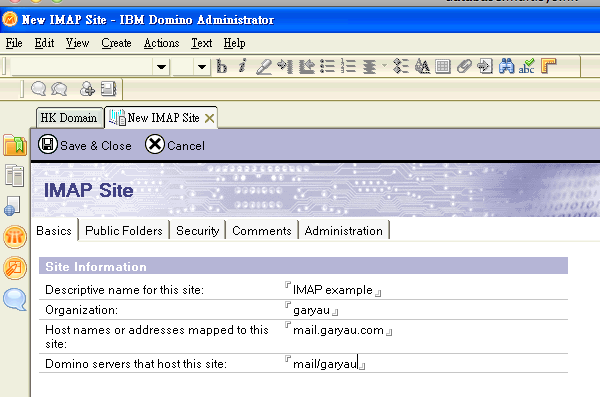Screen dimensions: 600x397
Task: Click the orange Designer sidebar icon
Action: (x=15, y=268)
